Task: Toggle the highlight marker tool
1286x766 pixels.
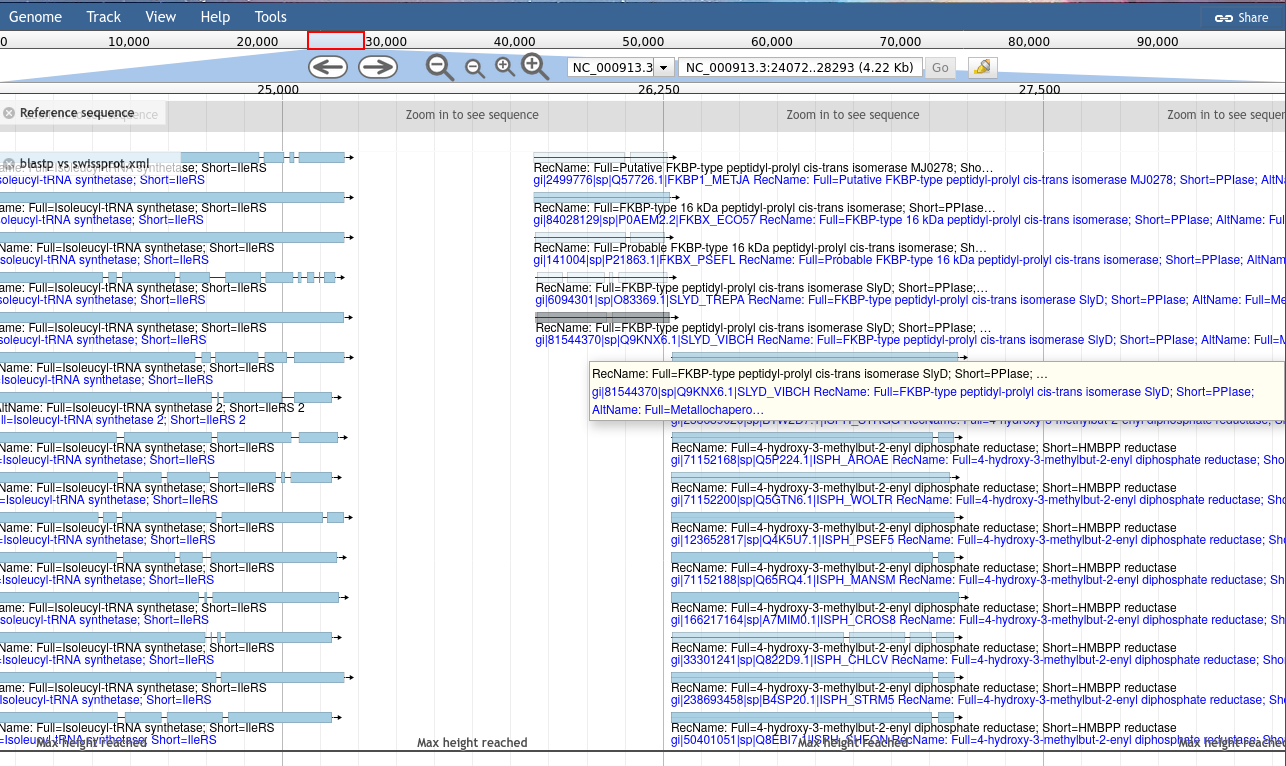Action: 982,68
